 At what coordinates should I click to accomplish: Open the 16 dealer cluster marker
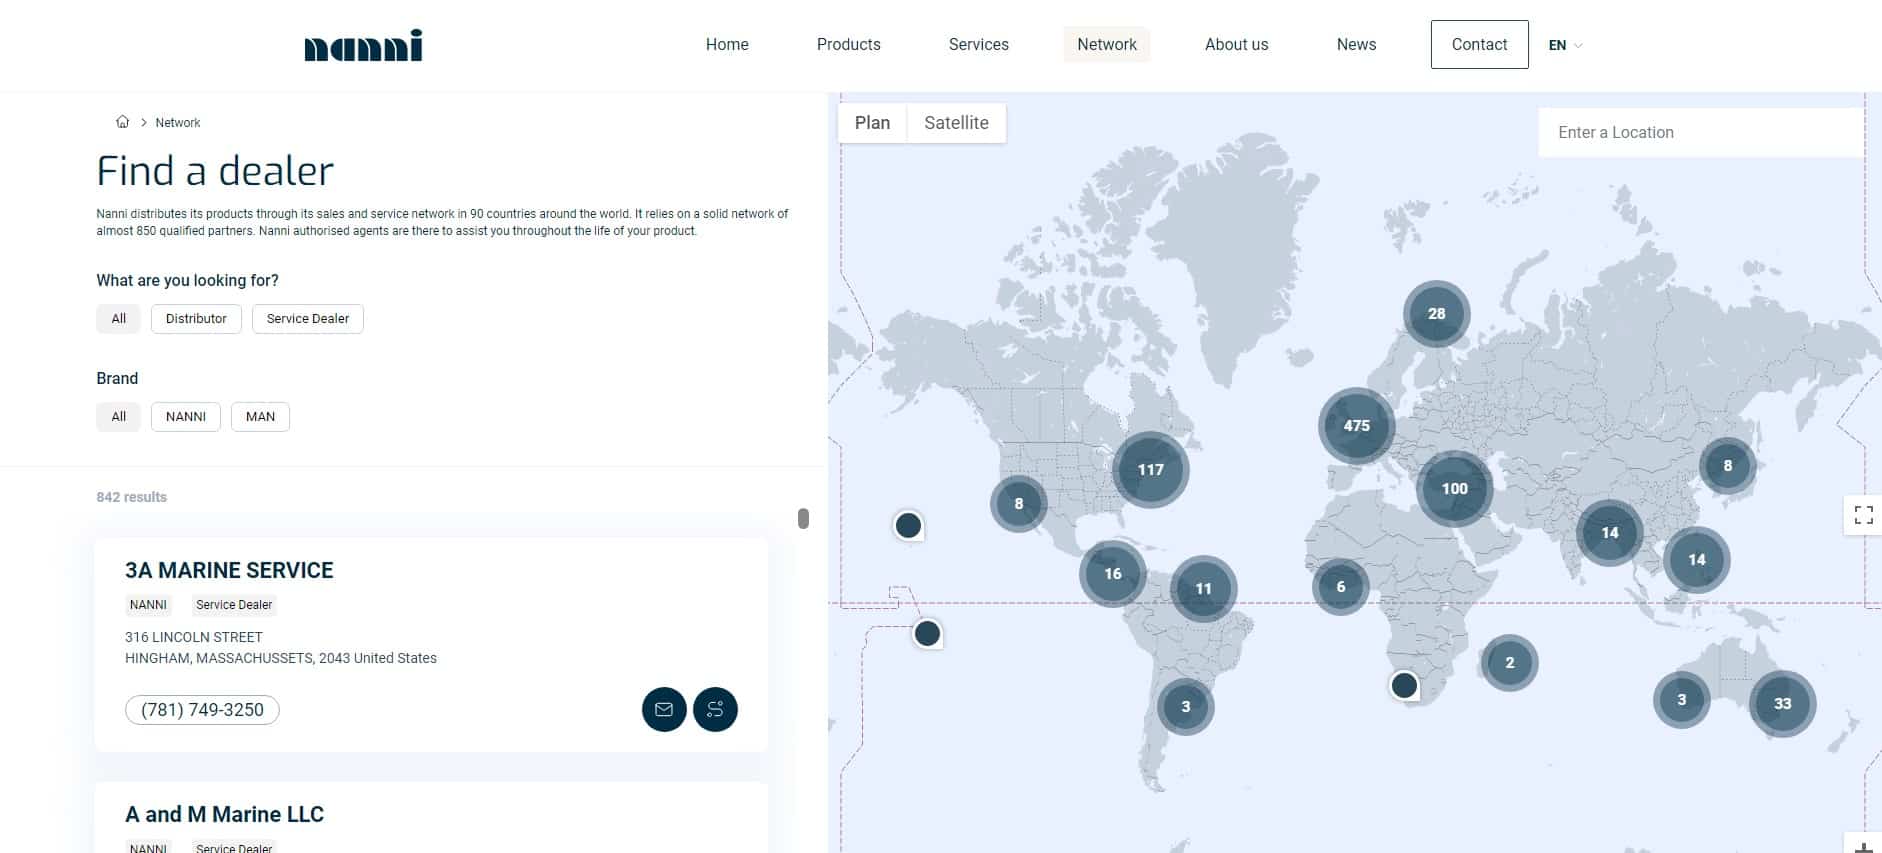[x=1112, y=573]
